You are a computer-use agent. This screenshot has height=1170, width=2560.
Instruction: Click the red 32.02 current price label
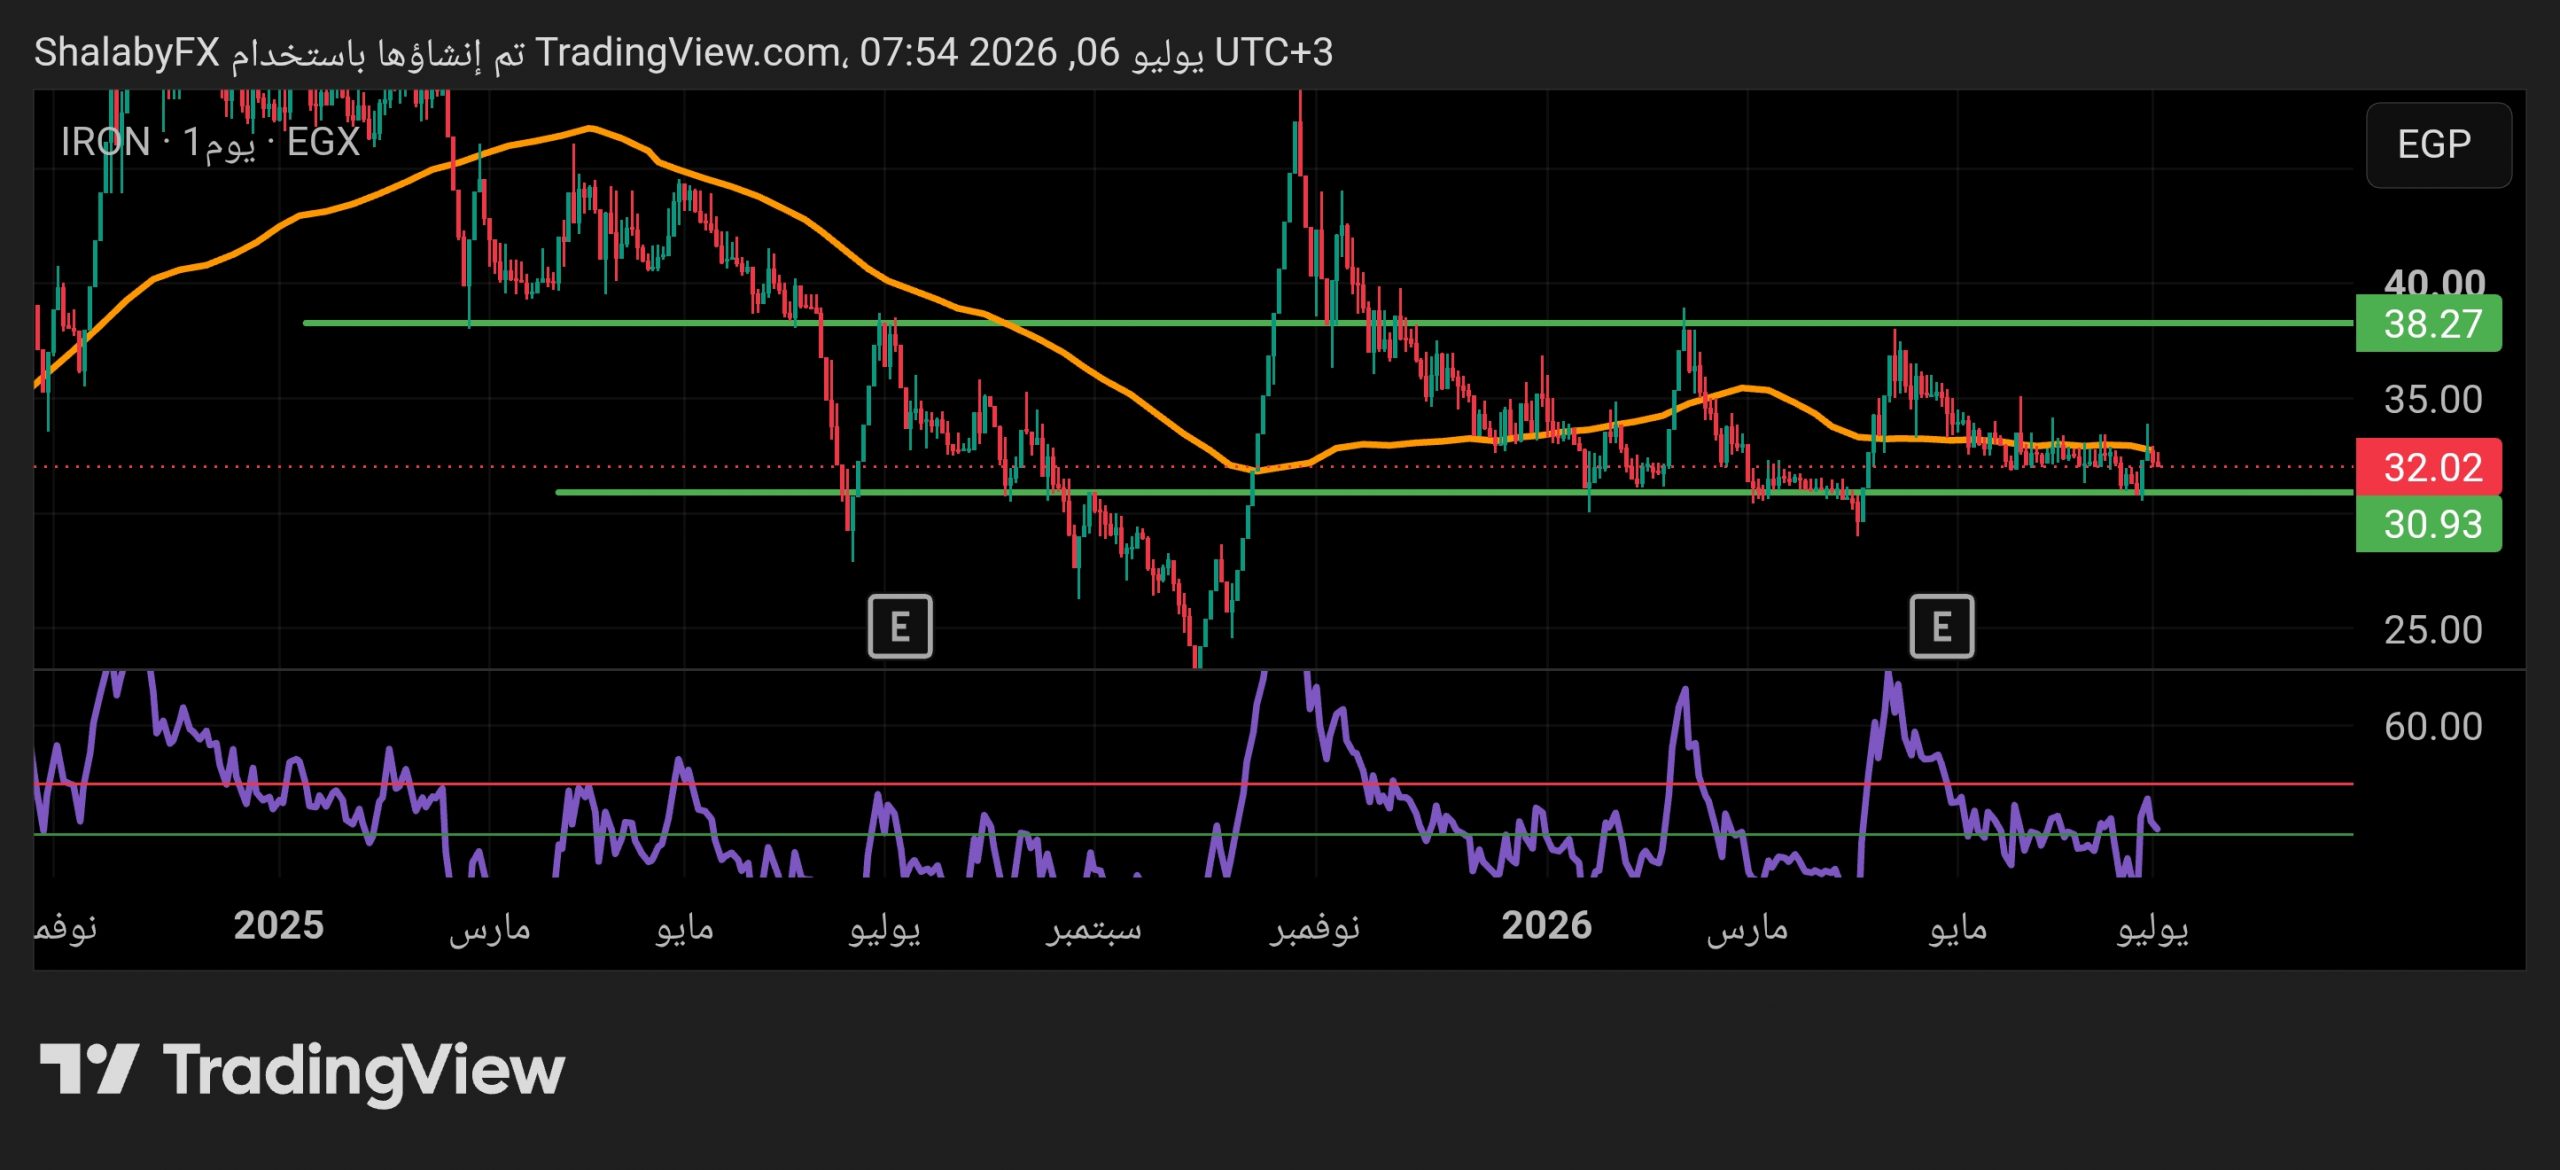coord(2429,467)
